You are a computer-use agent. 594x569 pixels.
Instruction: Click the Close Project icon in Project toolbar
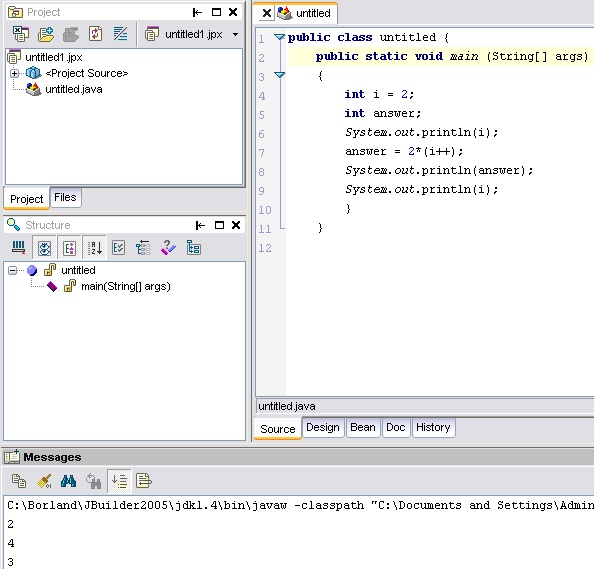(20, 34)
